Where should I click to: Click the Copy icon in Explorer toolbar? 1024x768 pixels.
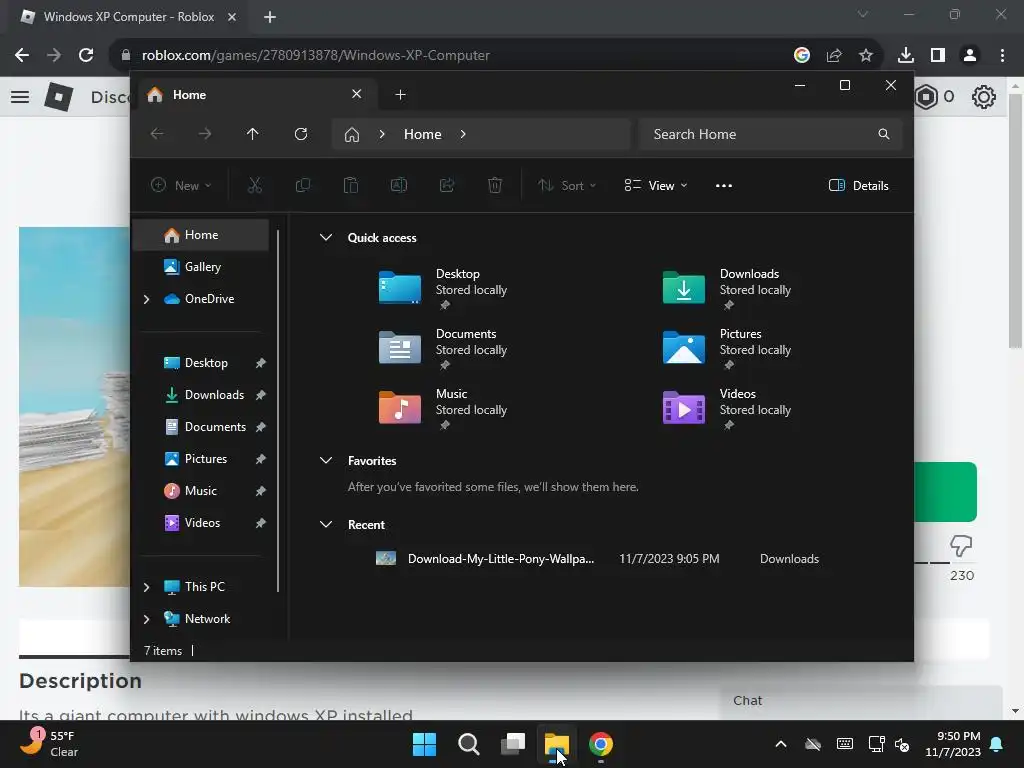(x=302, y=185)
